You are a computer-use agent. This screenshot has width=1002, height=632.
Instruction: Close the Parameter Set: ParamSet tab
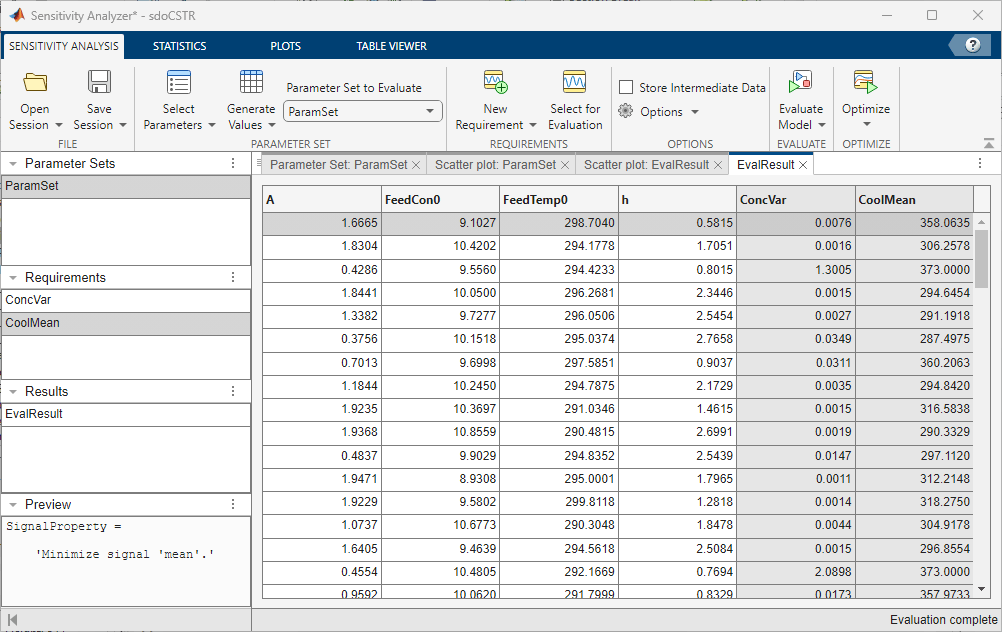pos(416,165)
